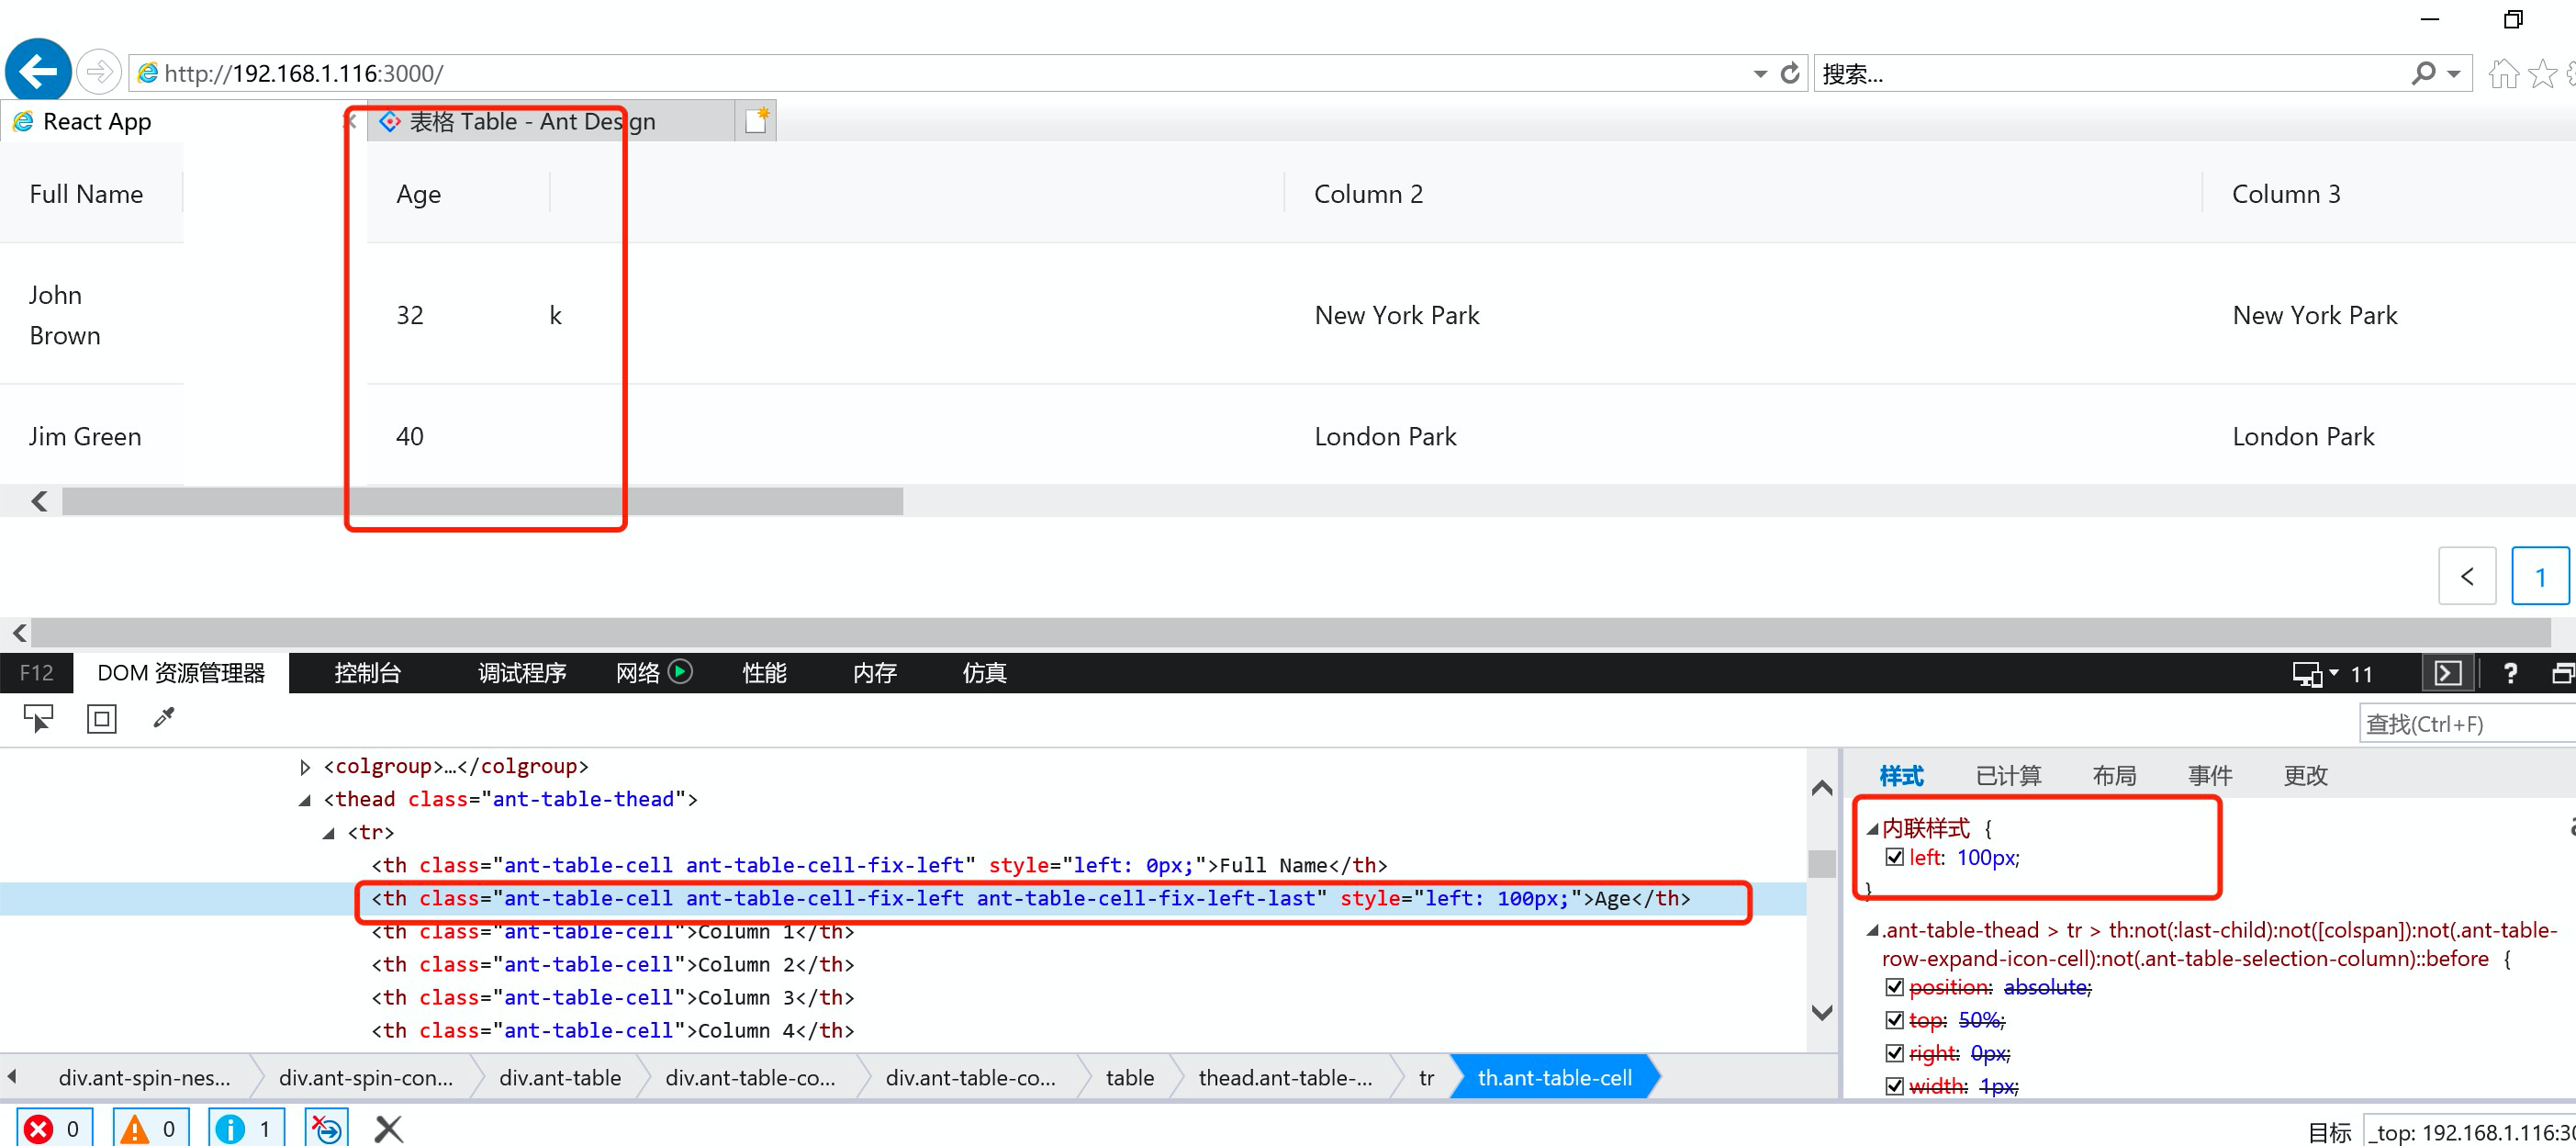This screenshot has height=1146, width=2576.
Task: Click the 查找 find input field
Action: (2465, 723)
